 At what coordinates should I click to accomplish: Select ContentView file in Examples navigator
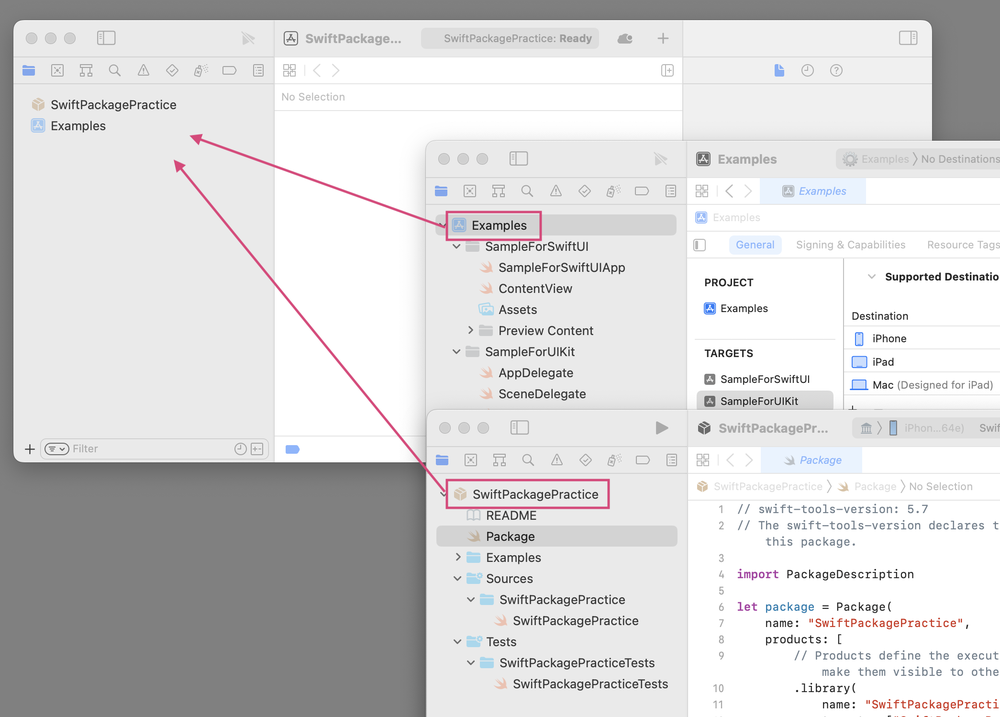(x=535, y=289)
